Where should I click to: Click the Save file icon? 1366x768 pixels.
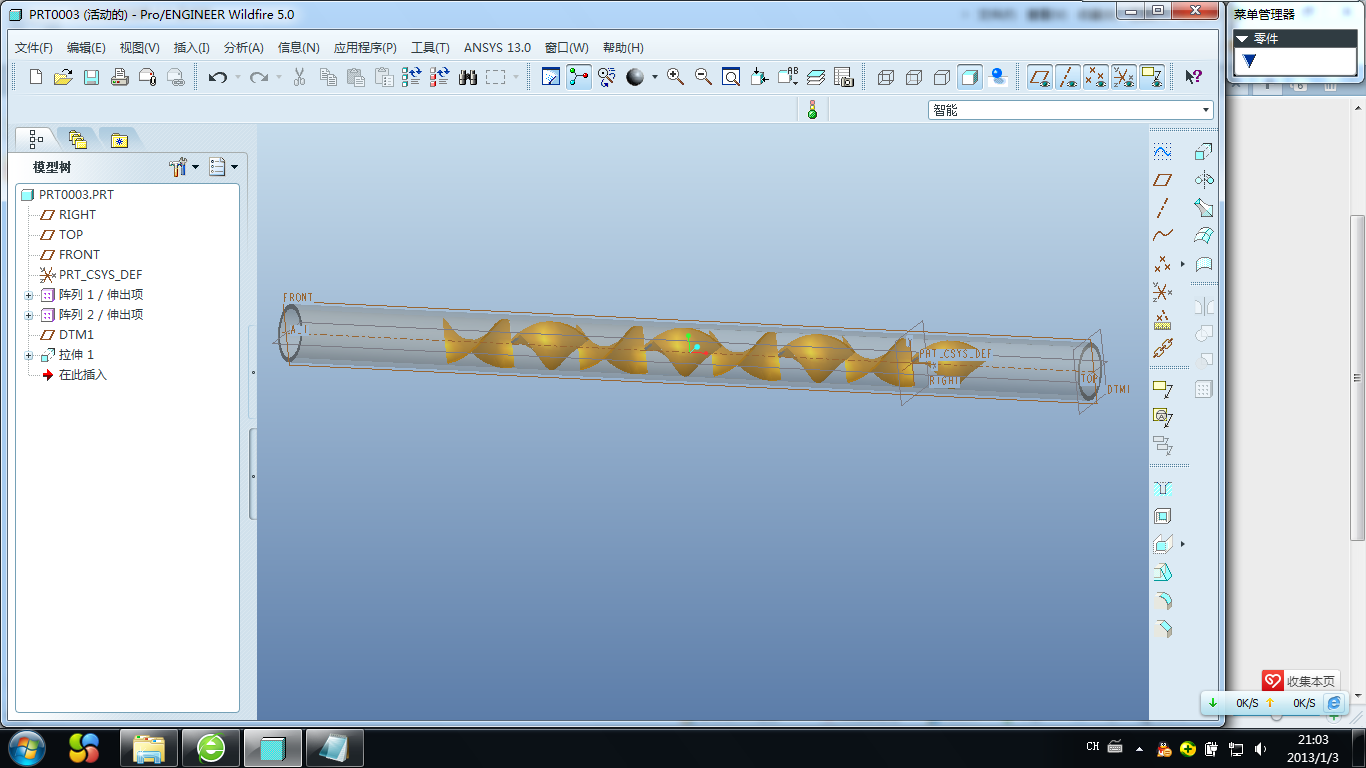(91, 77)
